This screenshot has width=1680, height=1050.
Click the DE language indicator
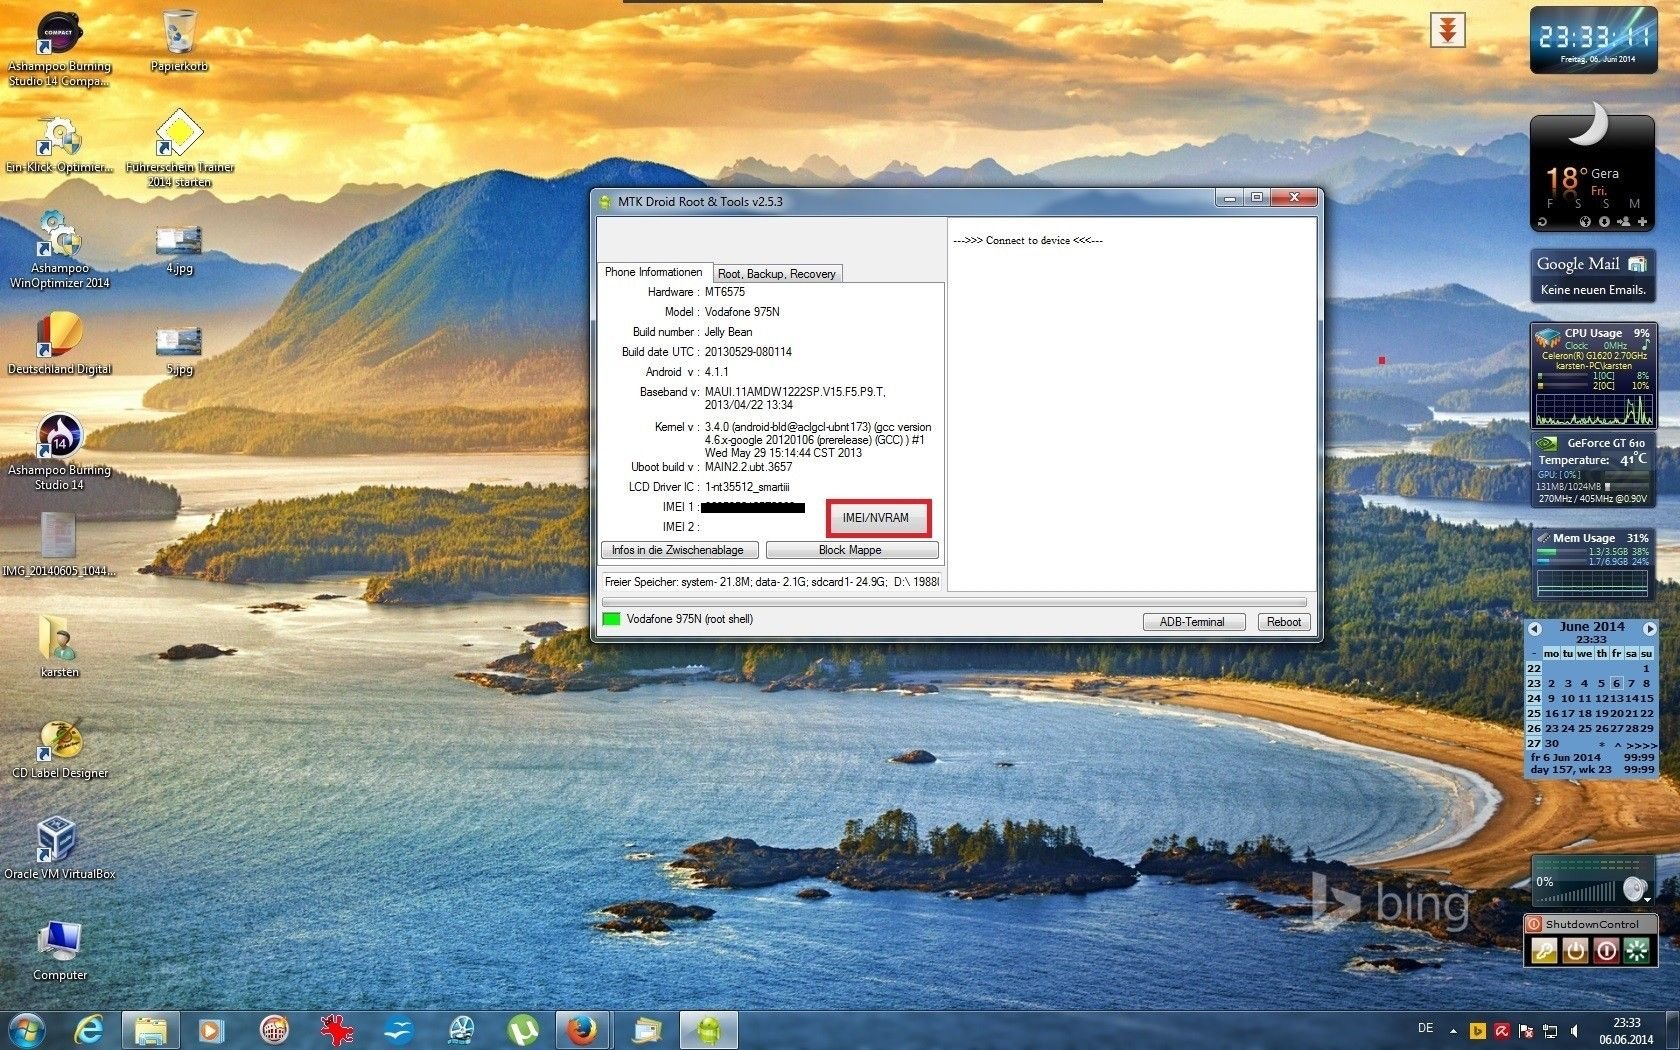pyautogui.click(x=1425, y=1028)
